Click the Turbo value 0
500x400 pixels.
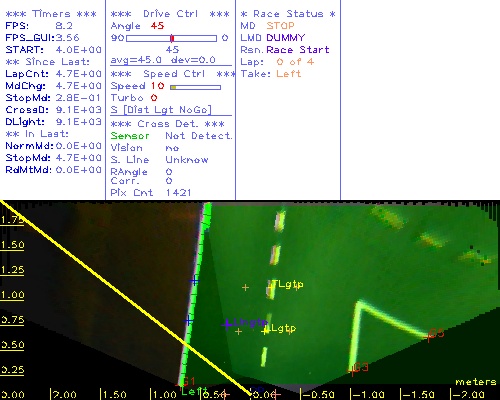(x=154, y=98)
